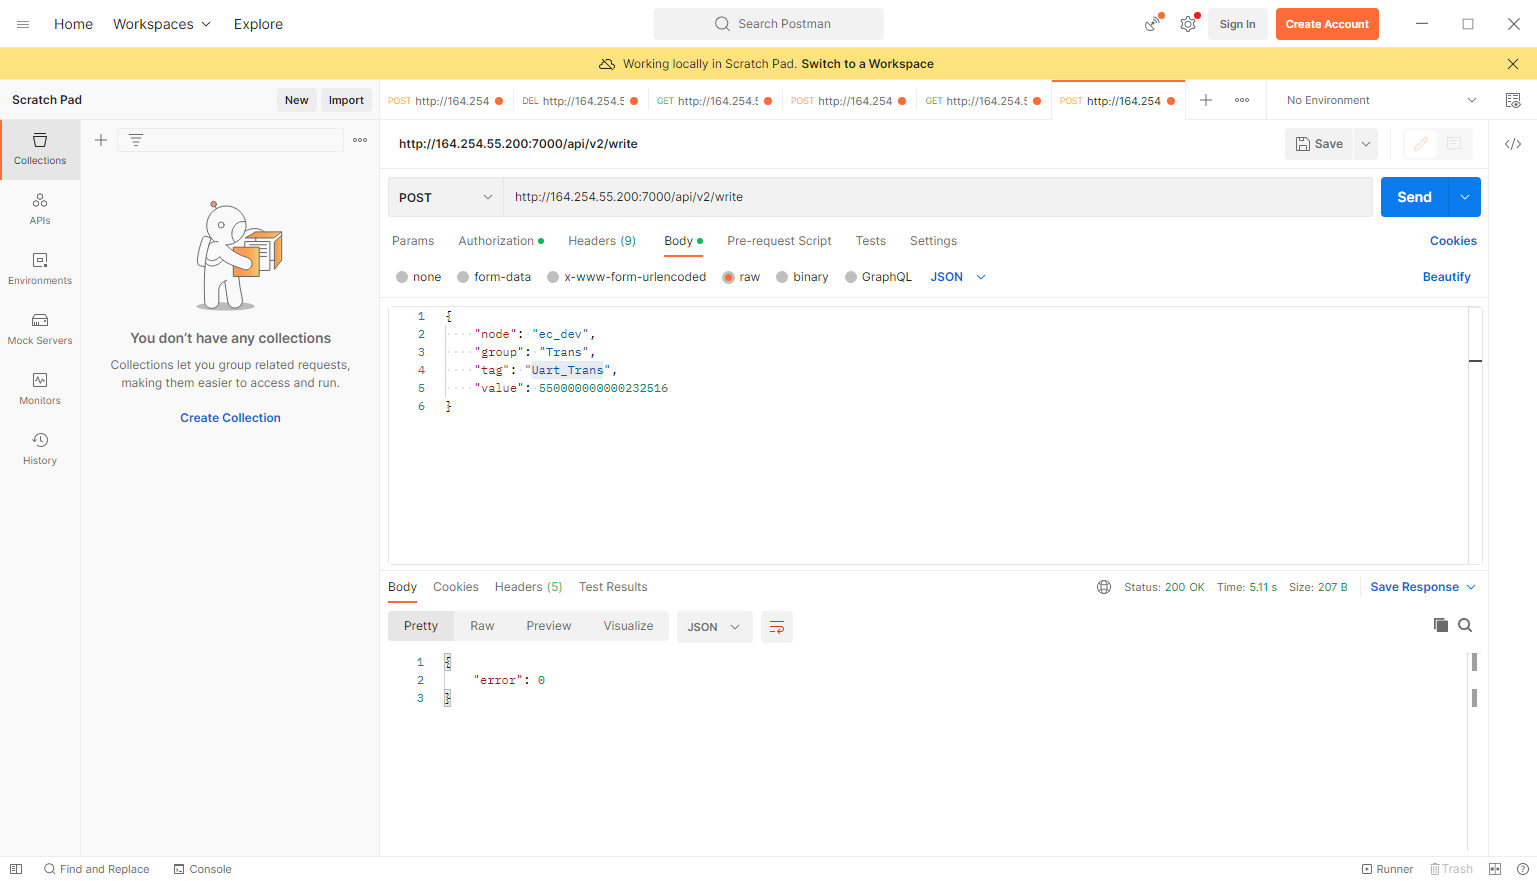
Task: Open help icon in status bar
Action: [1522, 869]
